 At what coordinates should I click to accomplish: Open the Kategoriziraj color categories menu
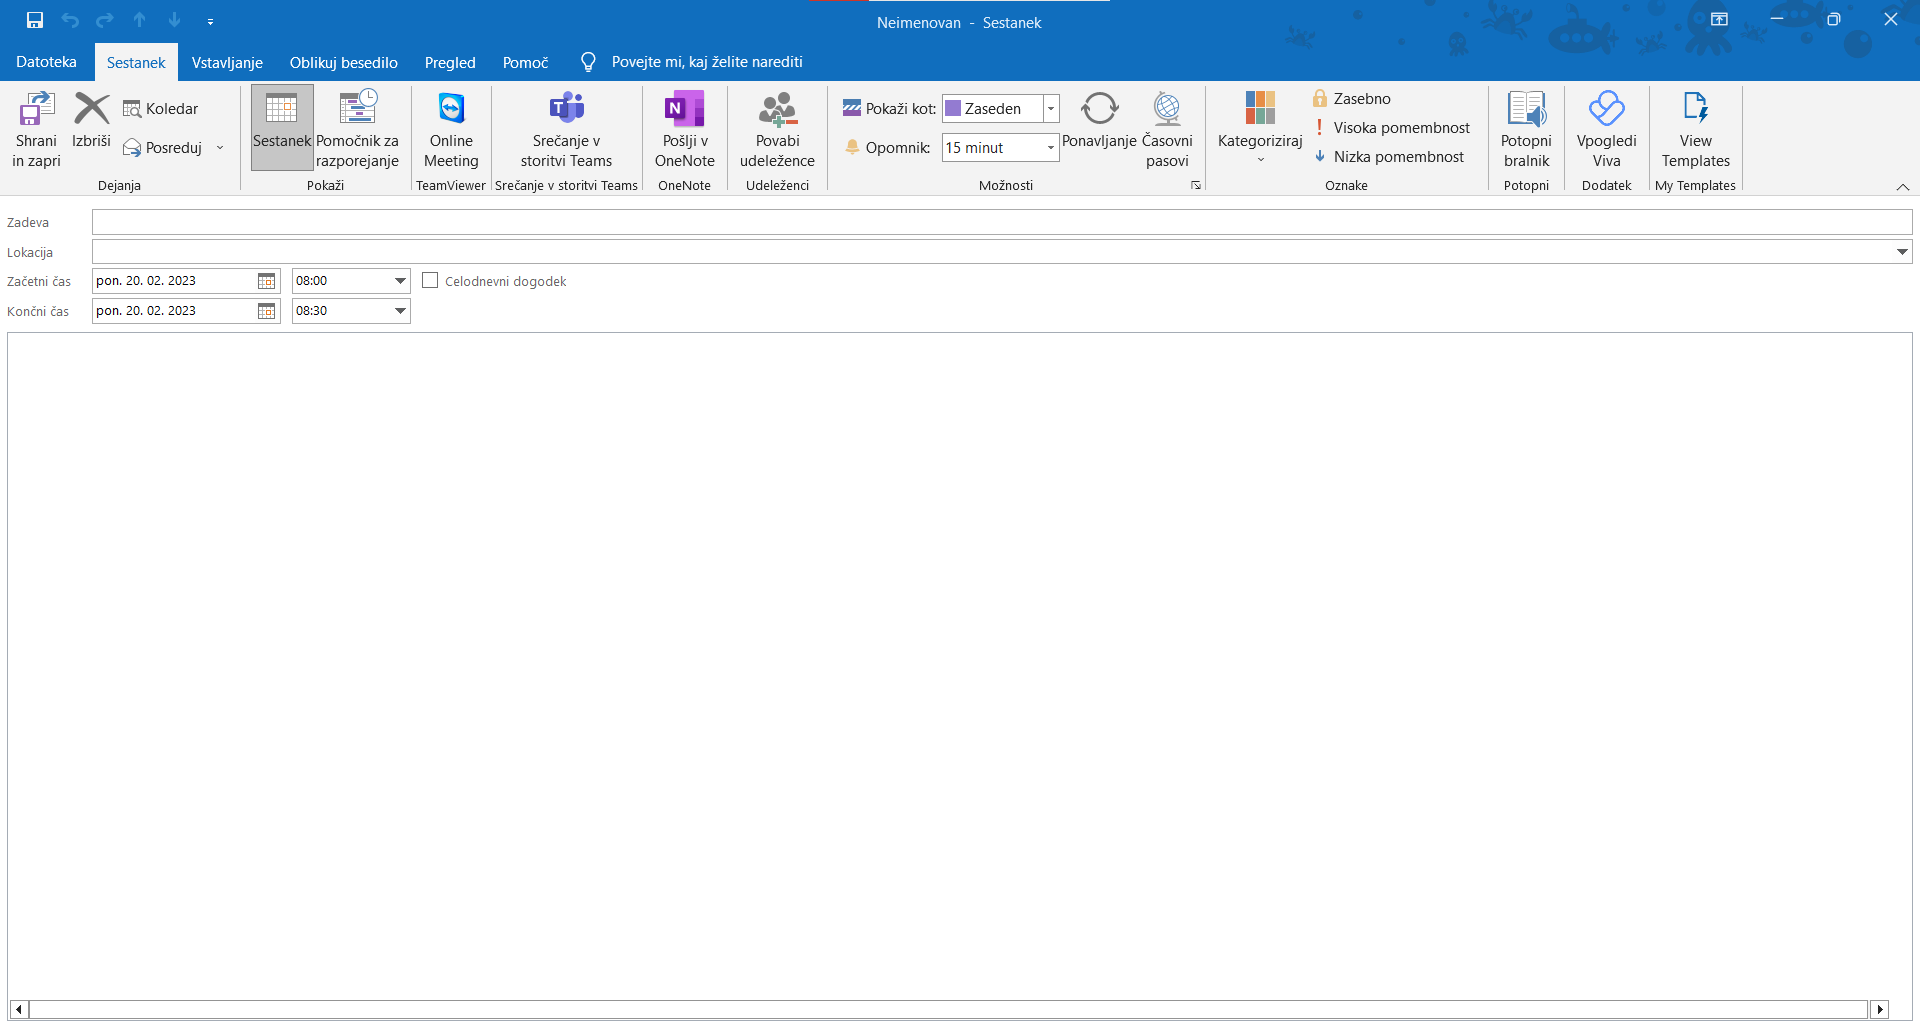[1260, 127]
